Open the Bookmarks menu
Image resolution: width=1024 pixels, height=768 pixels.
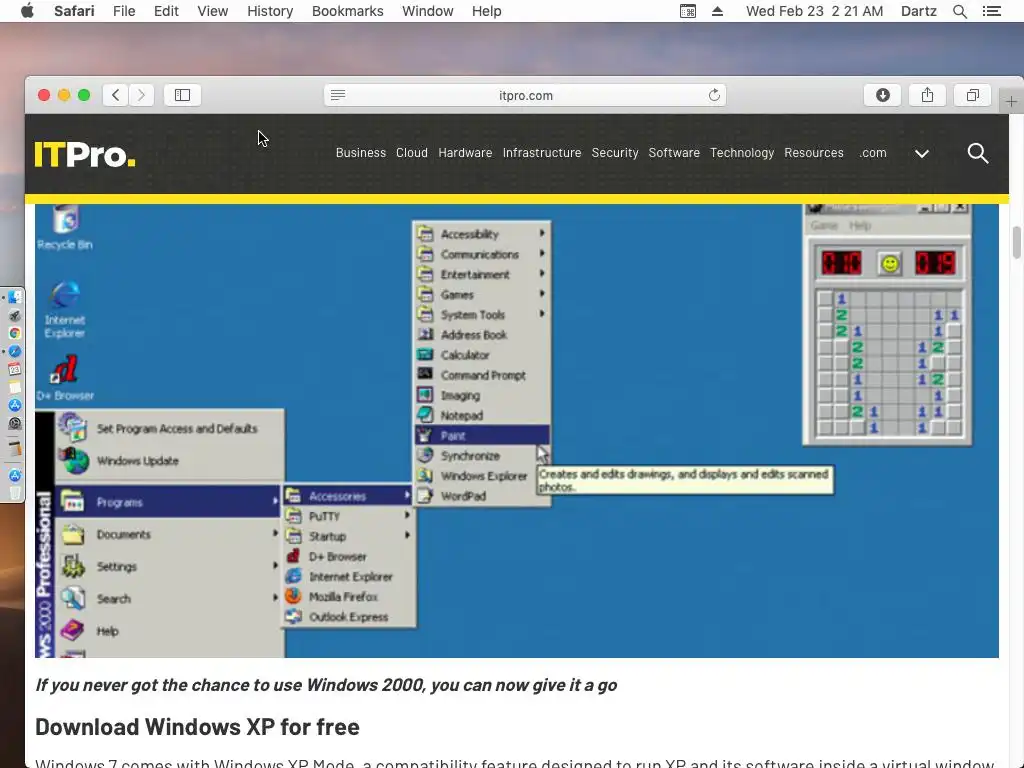pos(347,11)
